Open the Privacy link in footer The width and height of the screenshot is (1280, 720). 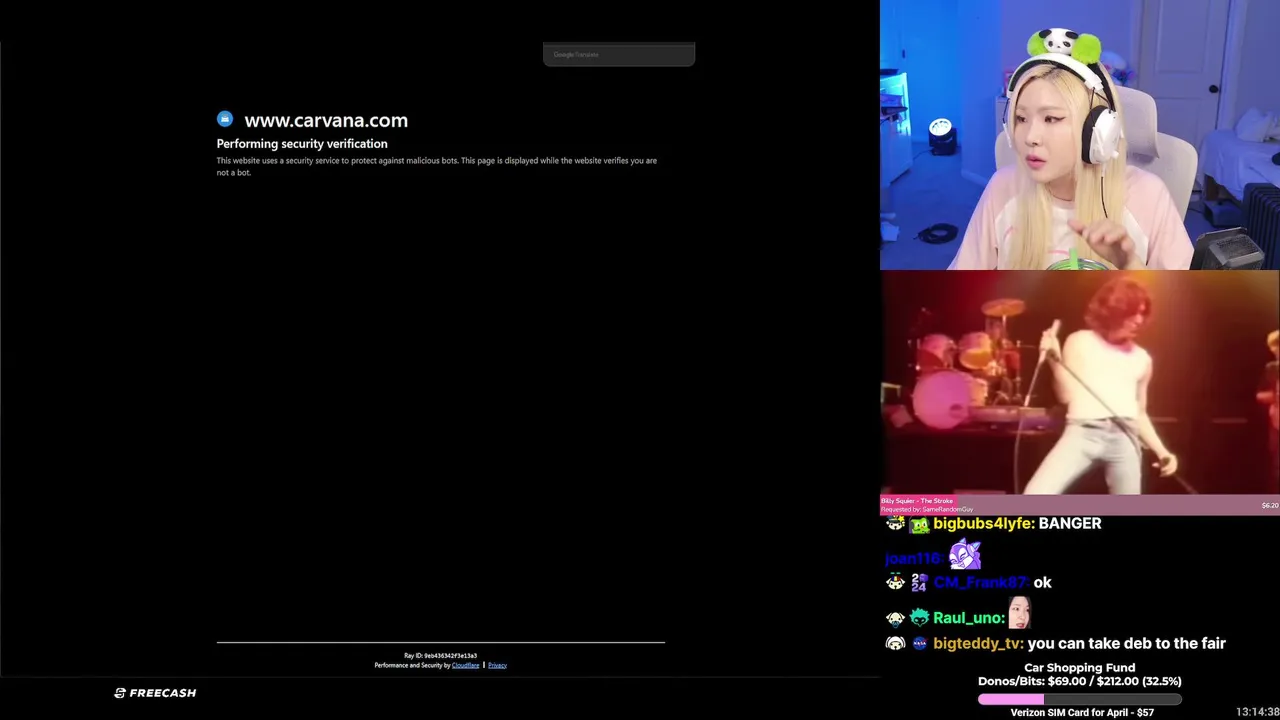[x=497, y=665]
